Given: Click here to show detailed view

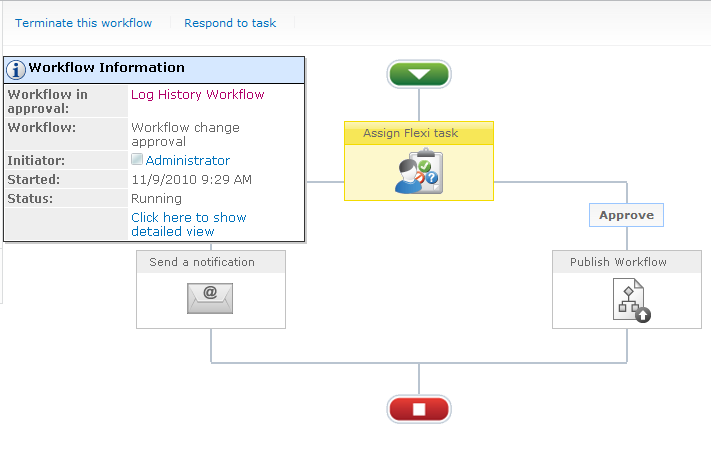Looking at the screenshot, I should tap(189, 224).
